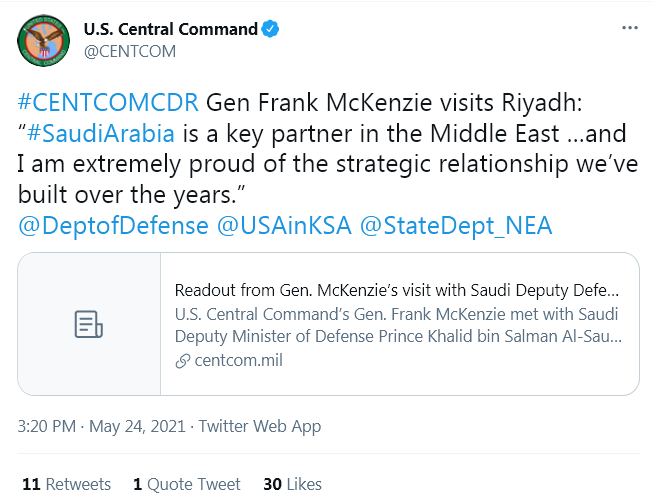Image resolution: width=652 pixels, height=503 pixels.
Task: View the 11 Retweets list
Action: pyautogui.click(x=67, y=484)
